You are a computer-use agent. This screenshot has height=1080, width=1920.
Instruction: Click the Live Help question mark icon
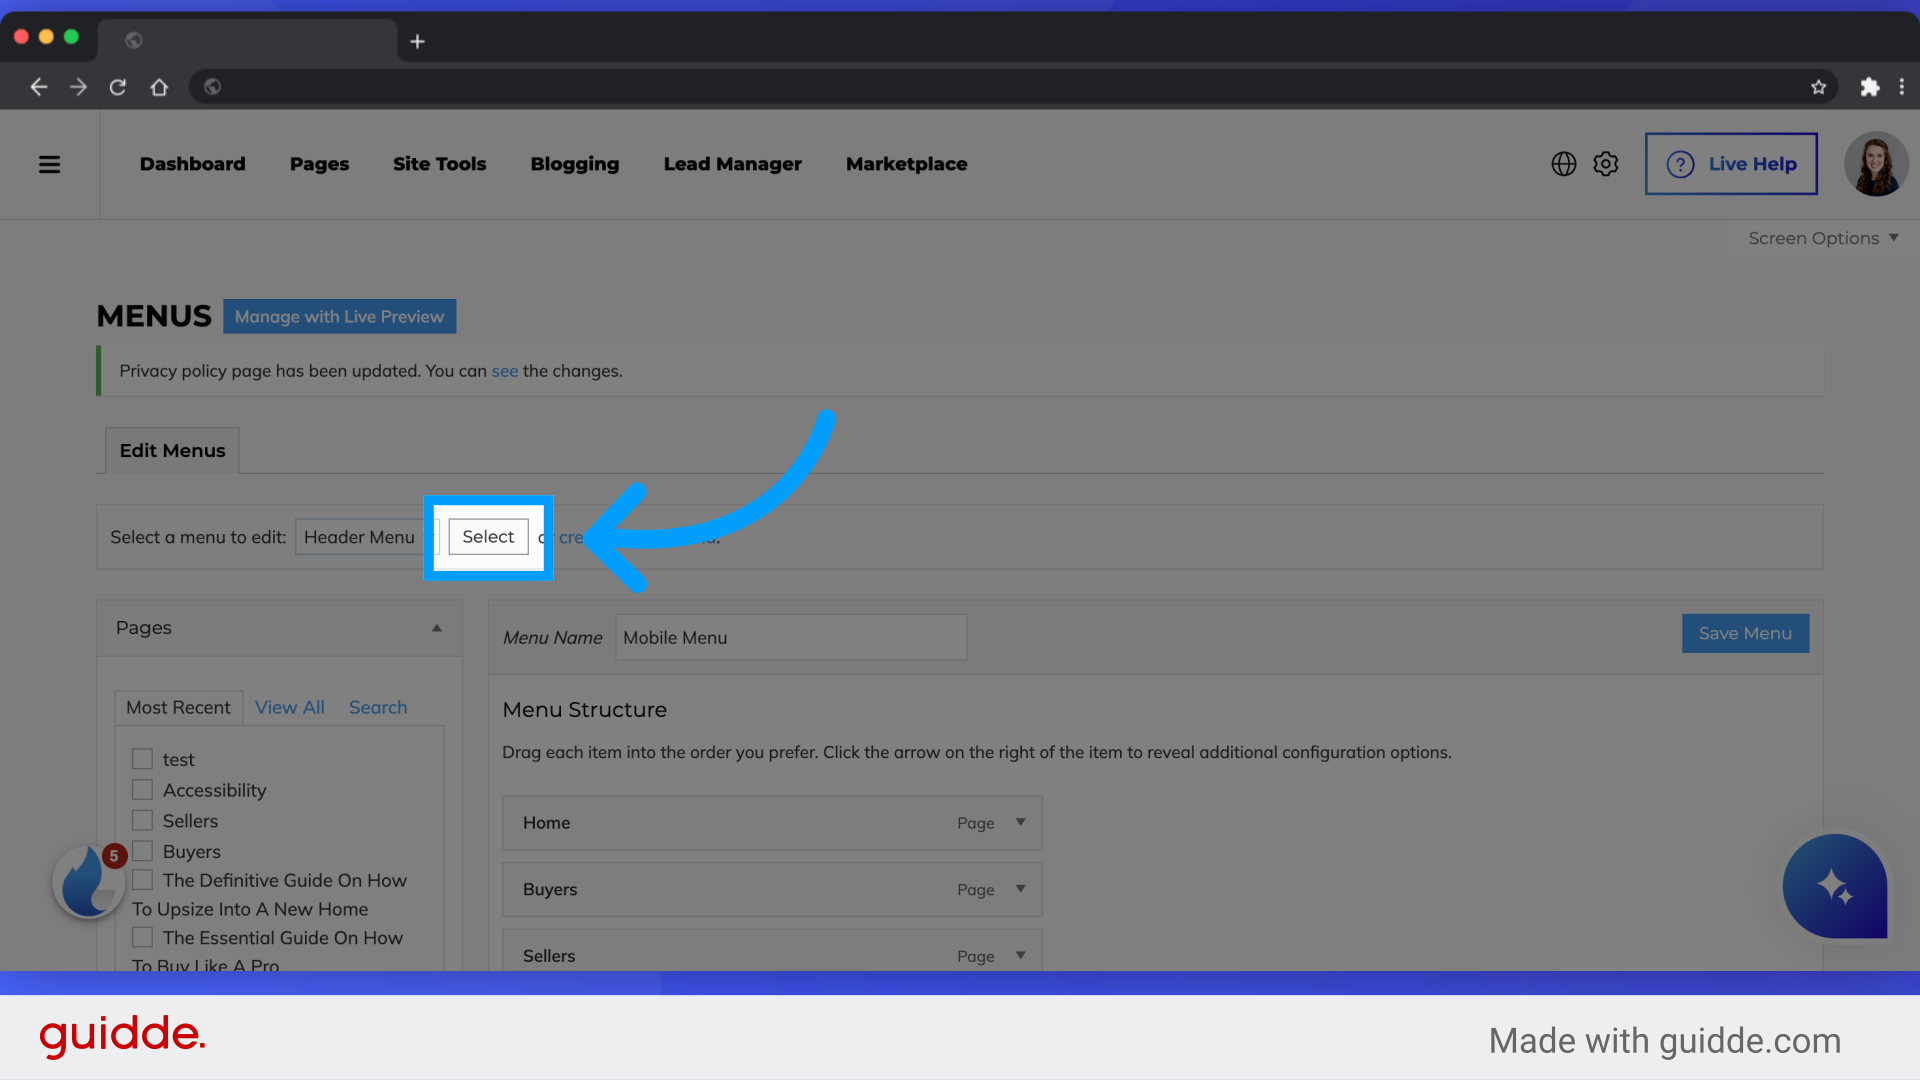1680,164
